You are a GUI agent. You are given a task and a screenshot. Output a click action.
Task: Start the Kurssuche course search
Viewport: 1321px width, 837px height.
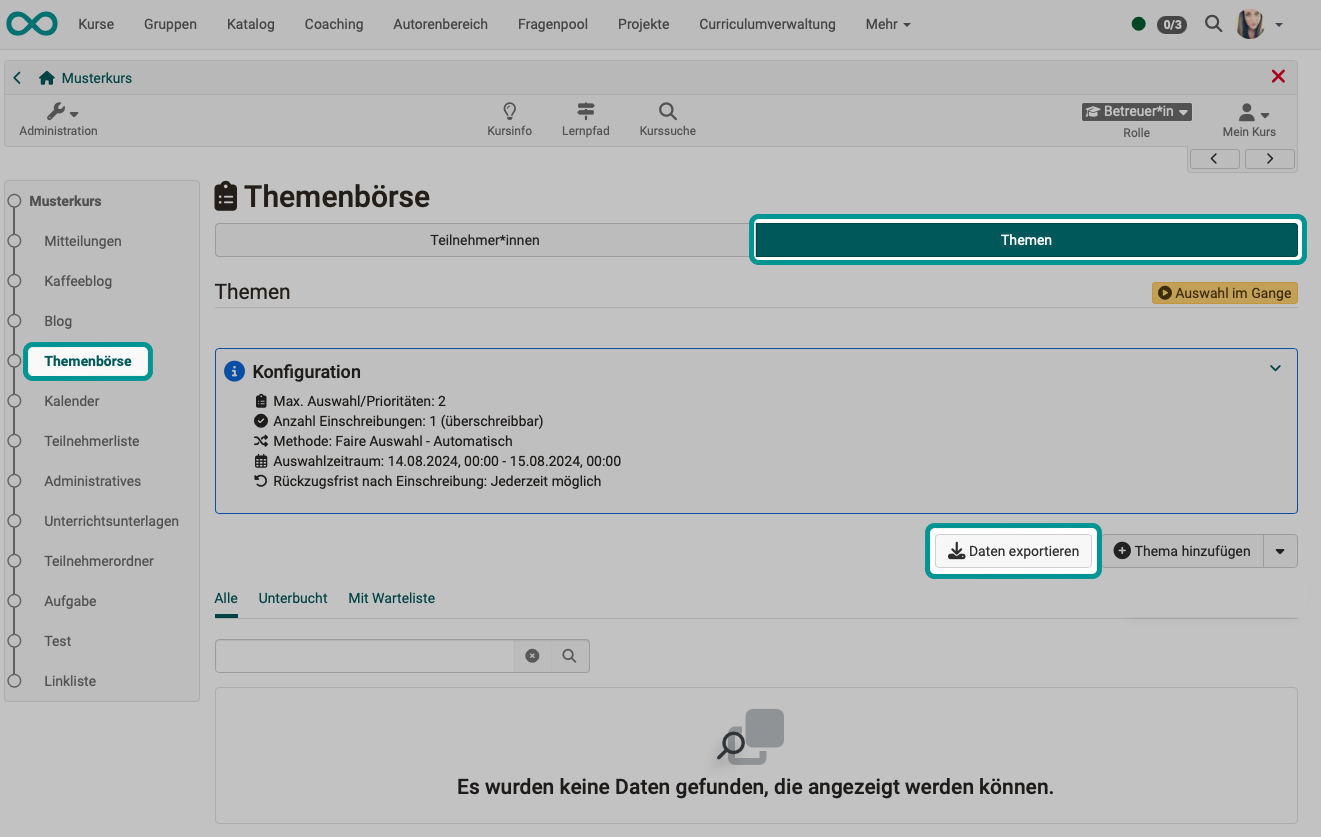(x=666, y=118)
